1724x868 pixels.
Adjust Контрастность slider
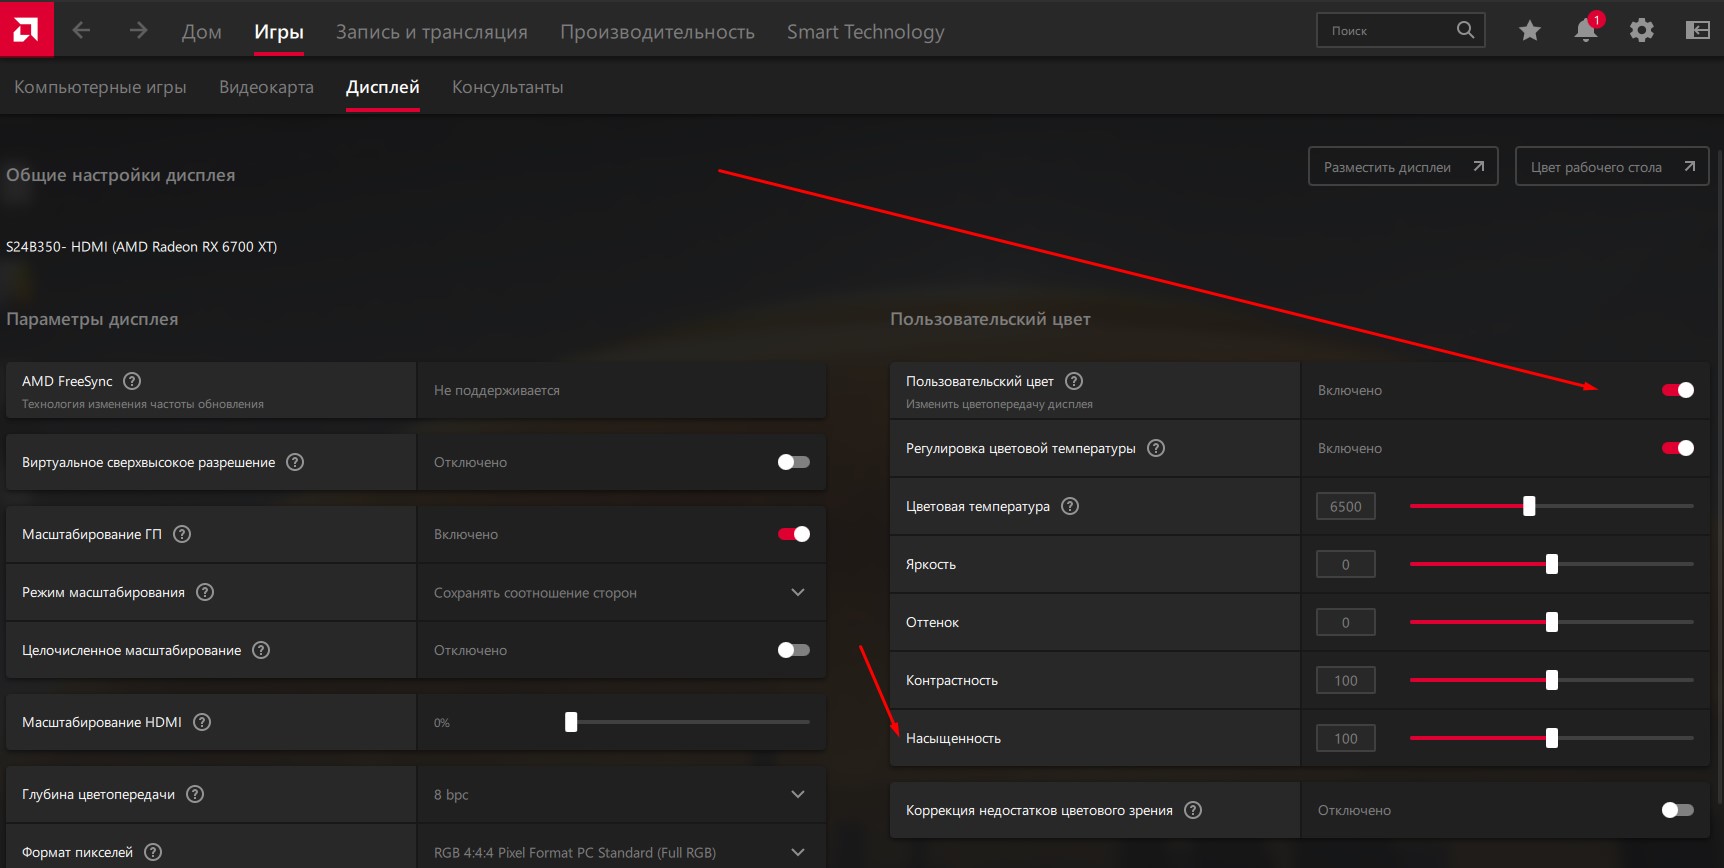[x=1552, y=680]
